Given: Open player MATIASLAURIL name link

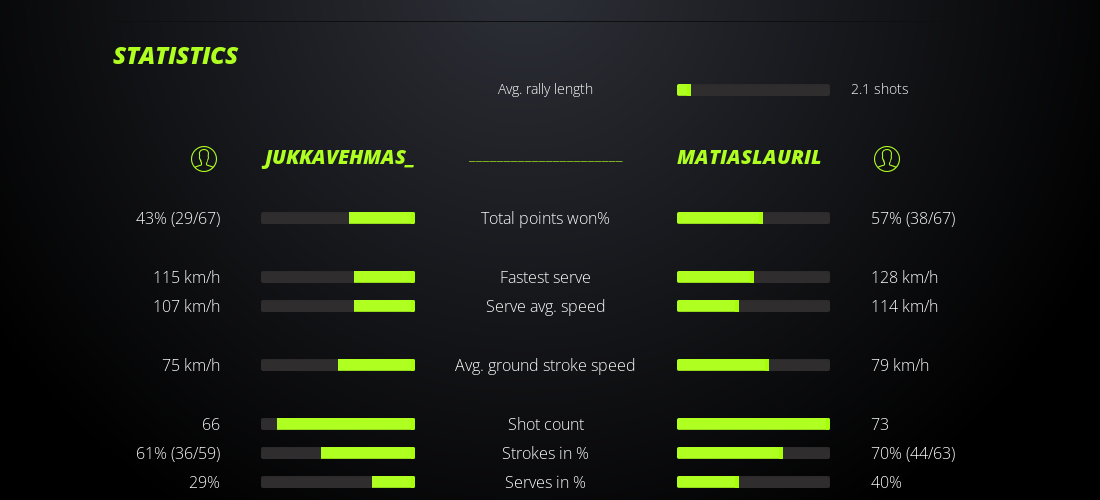Looking at the screenshot, I should coord(749,158).
